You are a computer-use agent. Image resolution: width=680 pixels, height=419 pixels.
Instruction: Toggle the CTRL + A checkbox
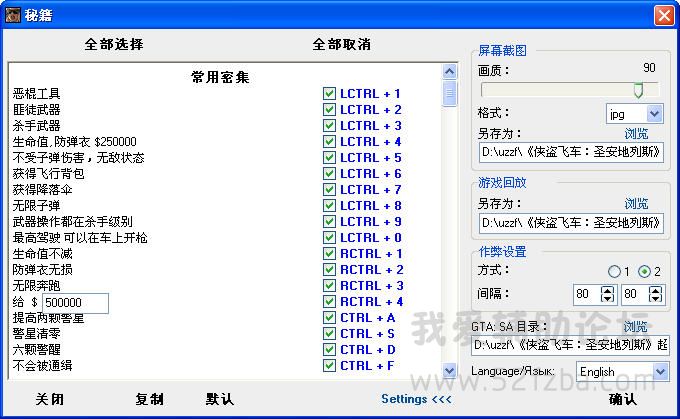coord(329,318)
